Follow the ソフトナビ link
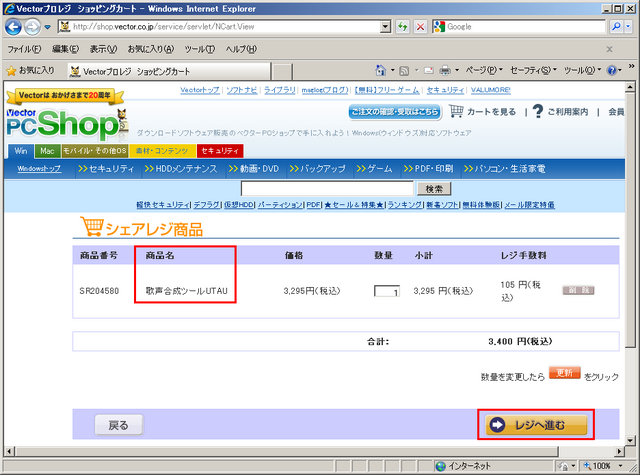The image size is (640, 475). pos(242,90)
